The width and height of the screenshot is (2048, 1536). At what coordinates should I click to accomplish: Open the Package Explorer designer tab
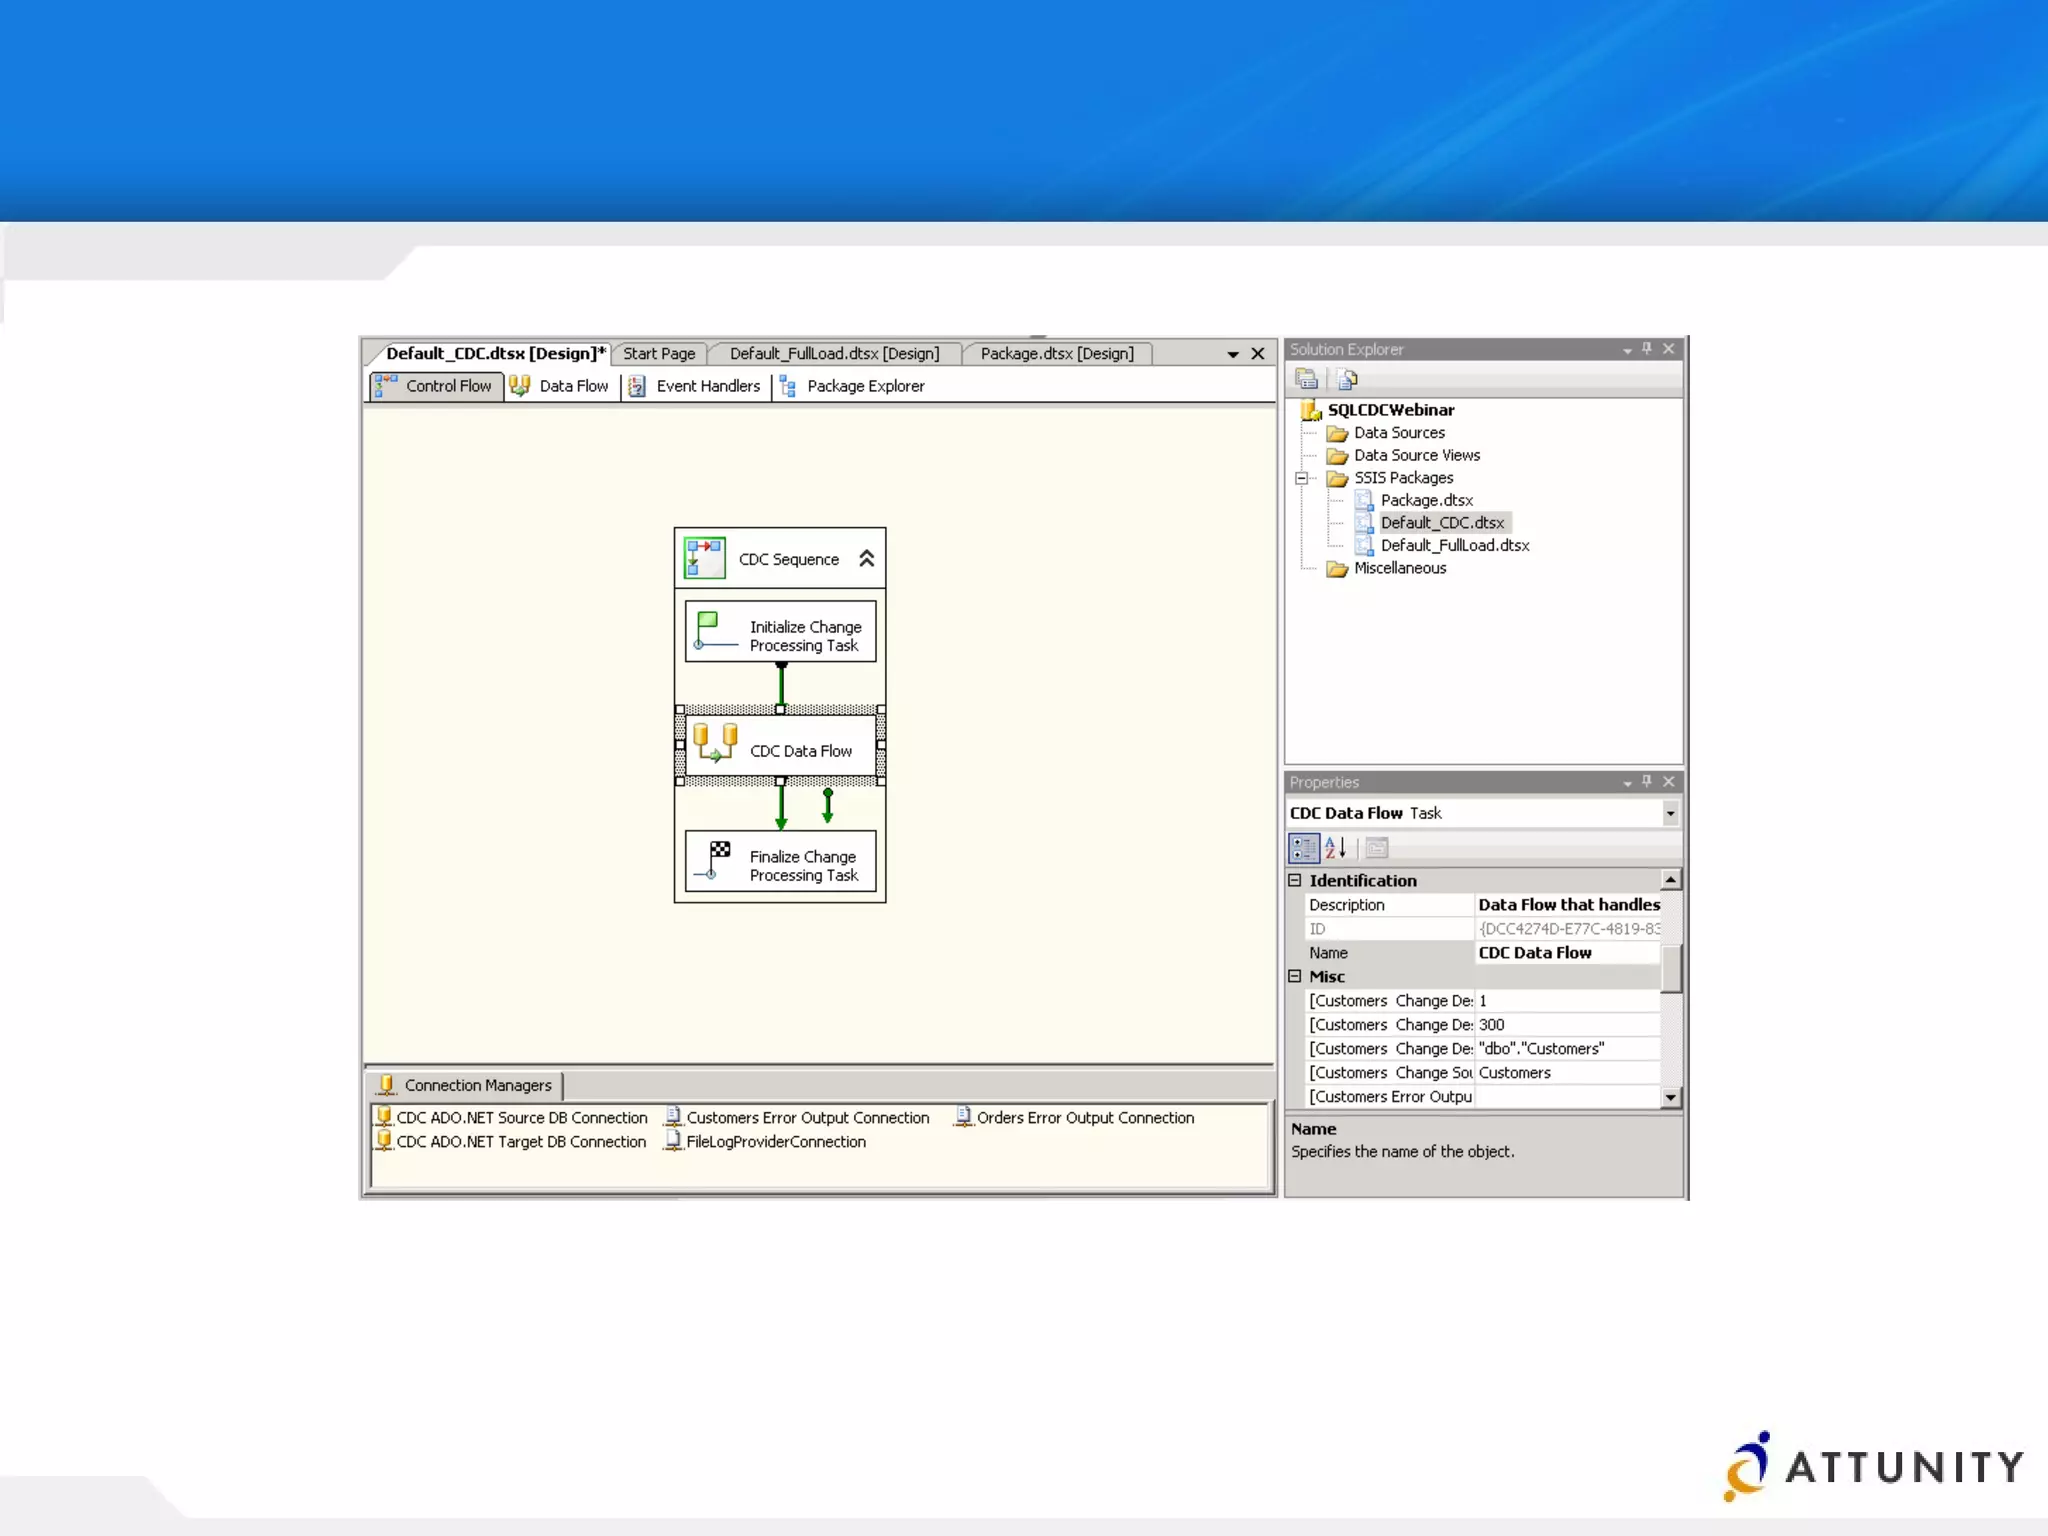coord(853,386)
